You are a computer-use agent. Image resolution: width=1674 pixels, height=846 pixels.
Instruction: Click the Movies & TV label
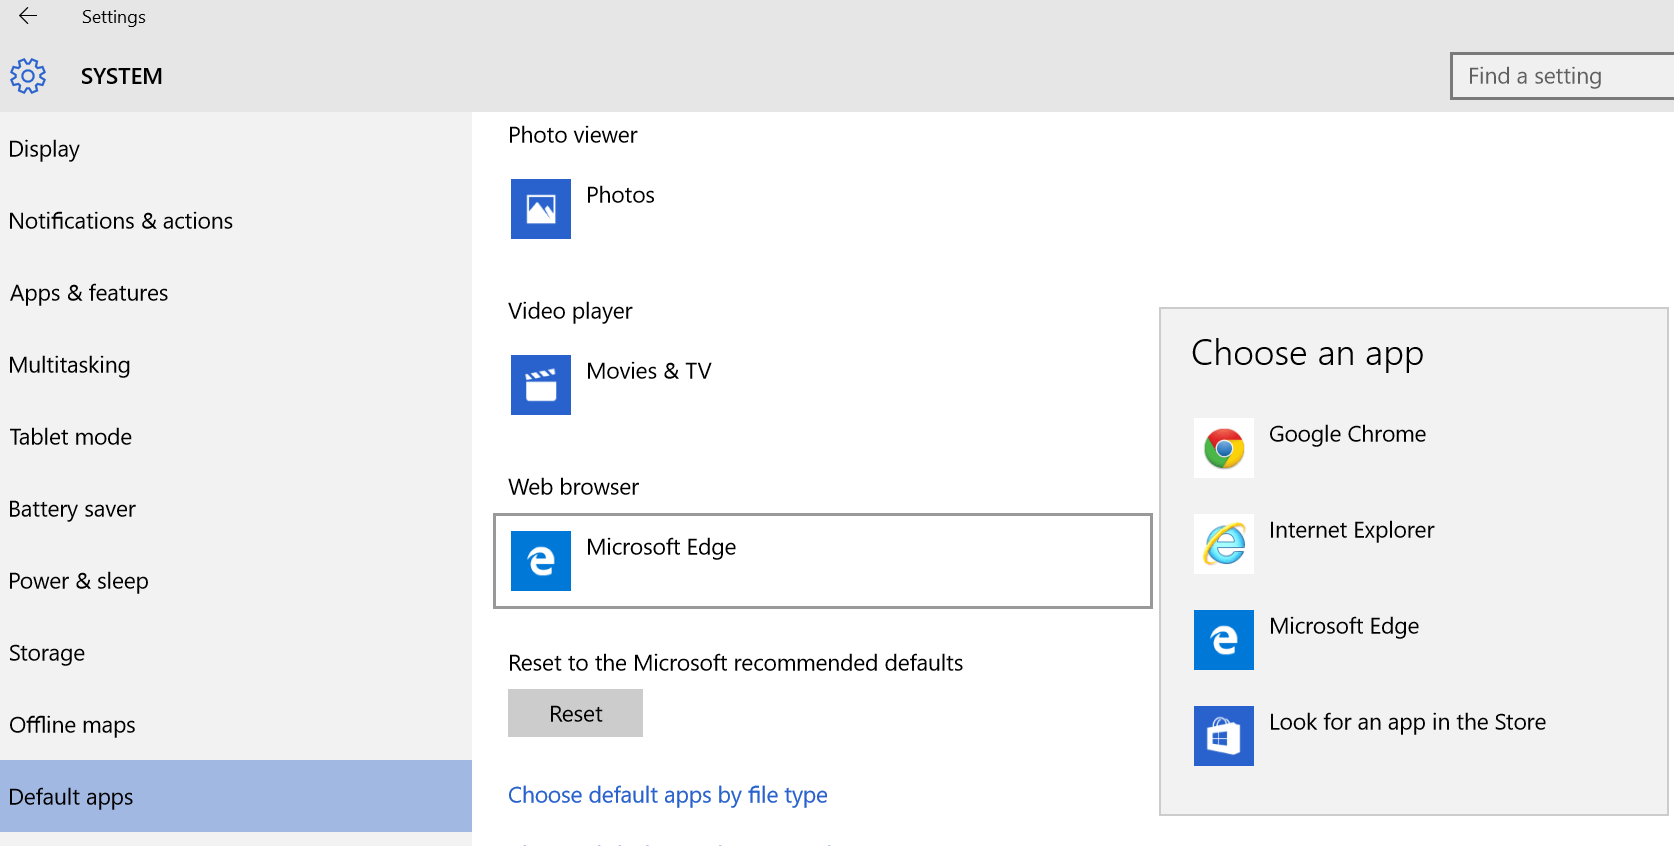649,371
